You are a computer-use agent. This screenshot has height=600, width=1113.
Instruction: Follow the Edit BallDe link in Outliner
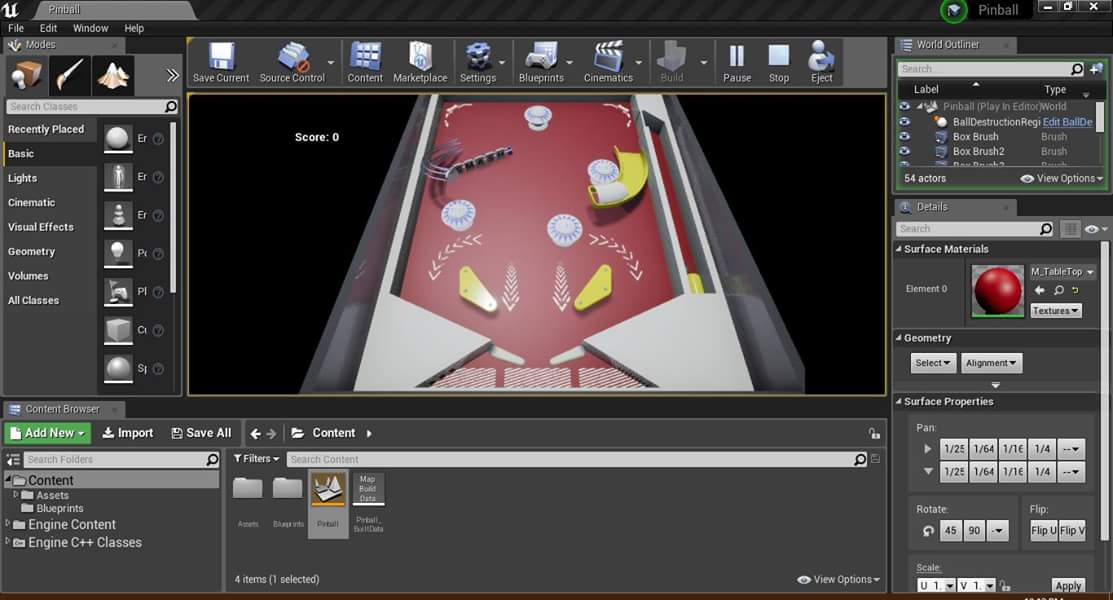1068,122
